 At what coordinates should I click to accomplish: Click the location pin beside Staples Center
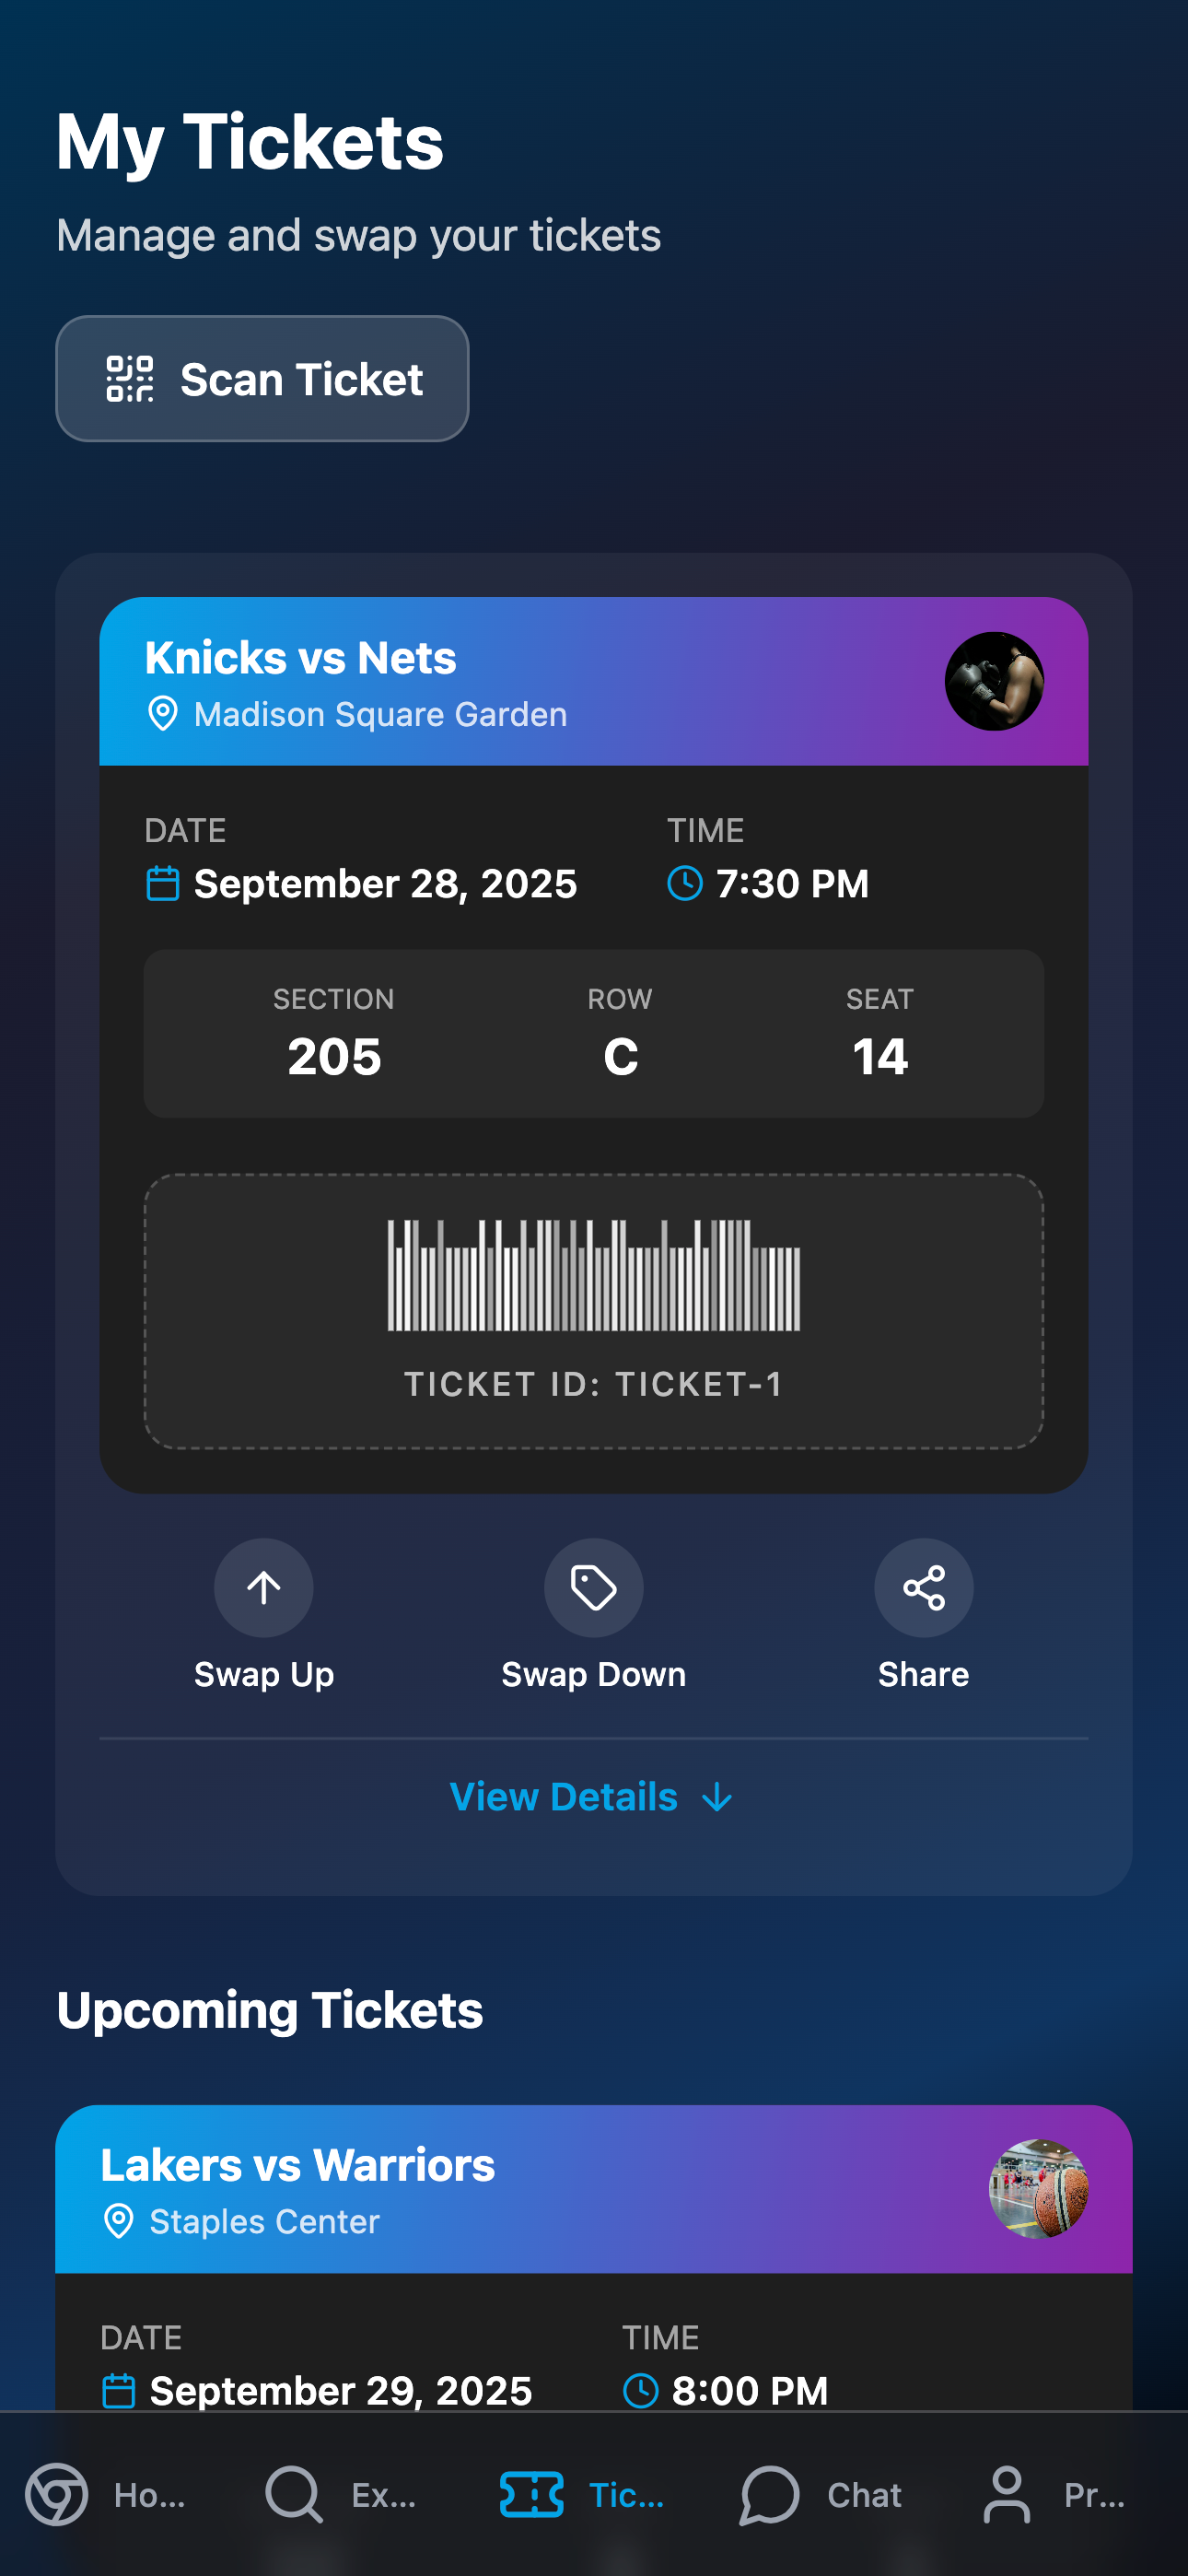[x=119, y=2221]
